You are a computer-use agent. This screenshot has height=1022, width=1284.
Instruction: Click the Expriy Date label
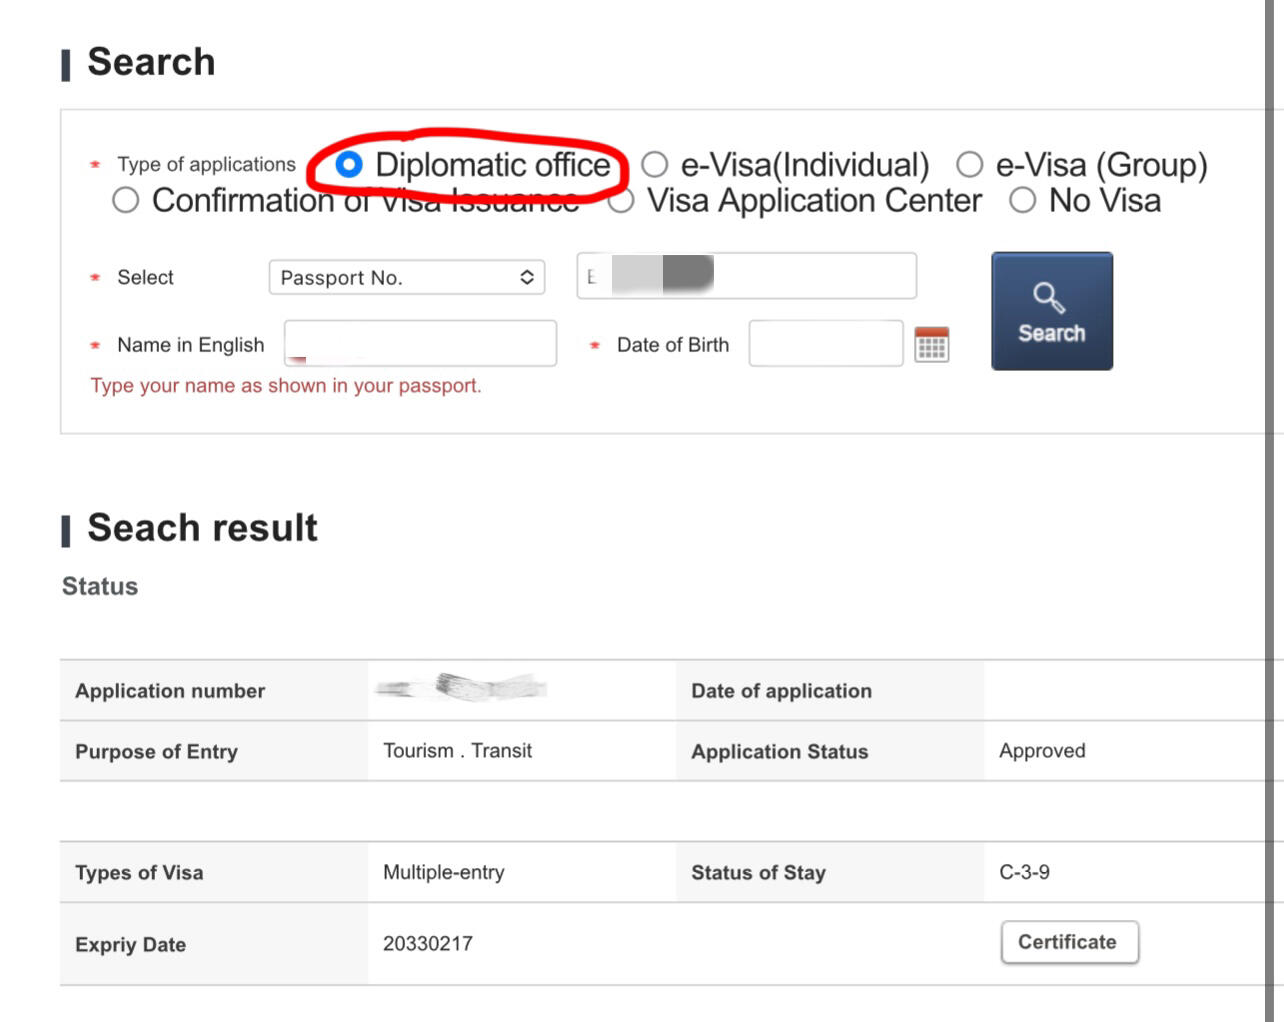tap(130, 945)
